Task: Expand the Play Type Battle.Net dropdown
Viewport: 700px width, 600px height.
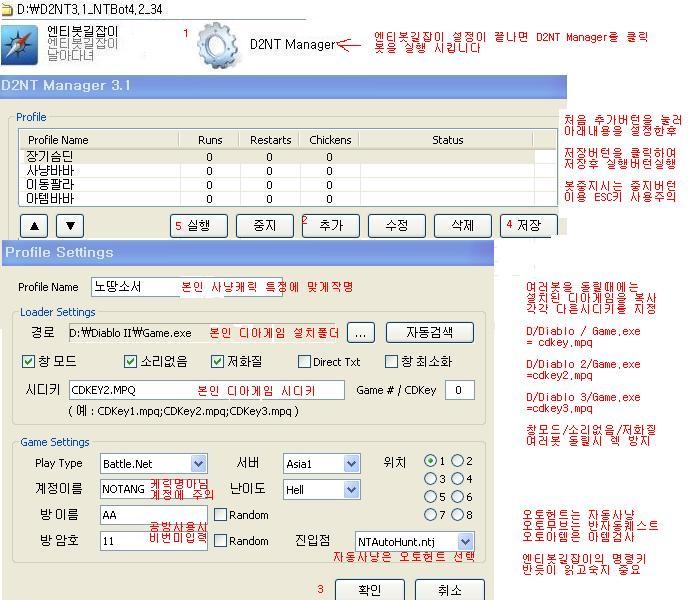Action: [x=198, y=464]
